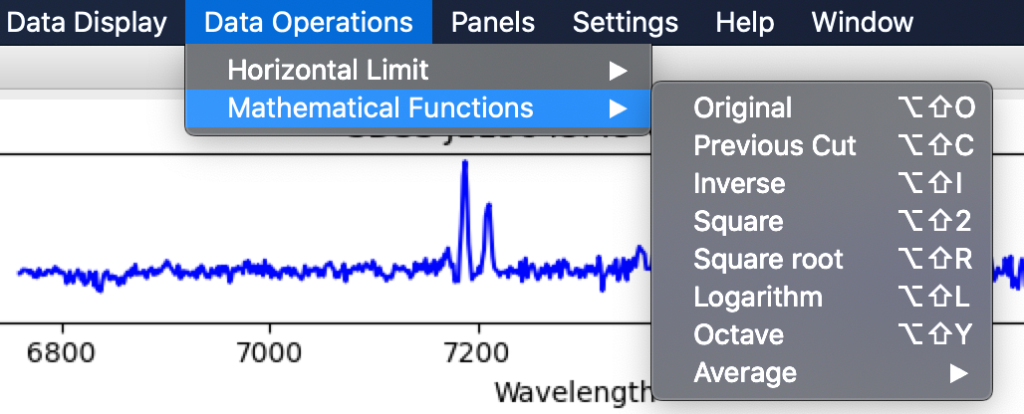Open the Panels menu
The image size is (1024, 414).
pyautogui.click(x=492, y=22)
